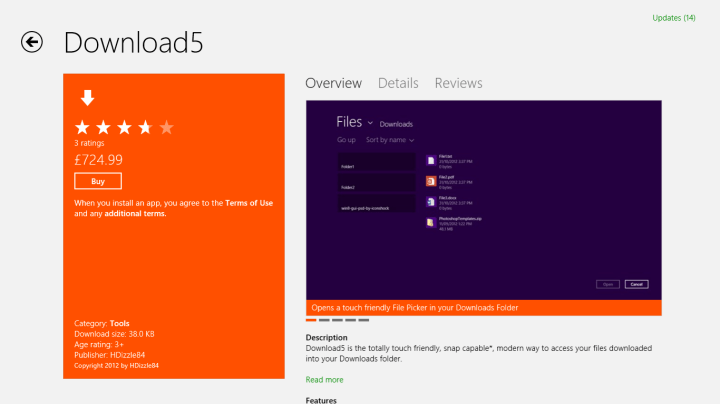Image resolution: width=720 pixels, height=404 pixels.
Task: Open the Reviews tab
Action: pos(458,83)
